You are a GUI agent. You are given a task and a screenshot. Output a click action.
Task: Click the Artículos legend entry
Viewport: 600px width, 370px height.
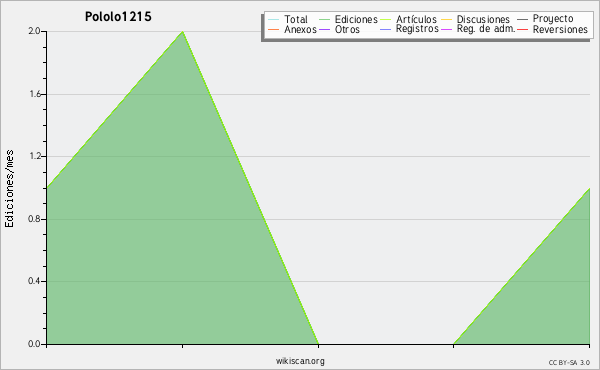click(x=408, y=19)
